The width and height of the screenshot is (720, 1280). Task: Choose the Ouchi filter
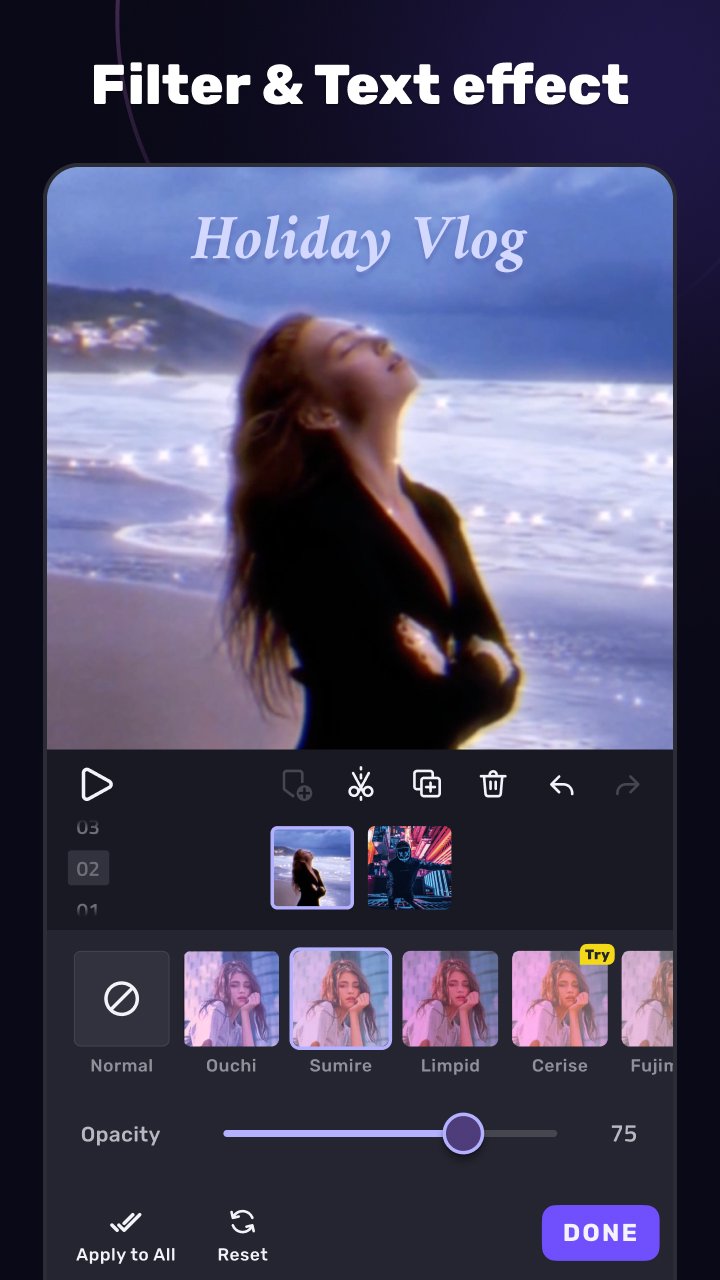pos(231,998)
